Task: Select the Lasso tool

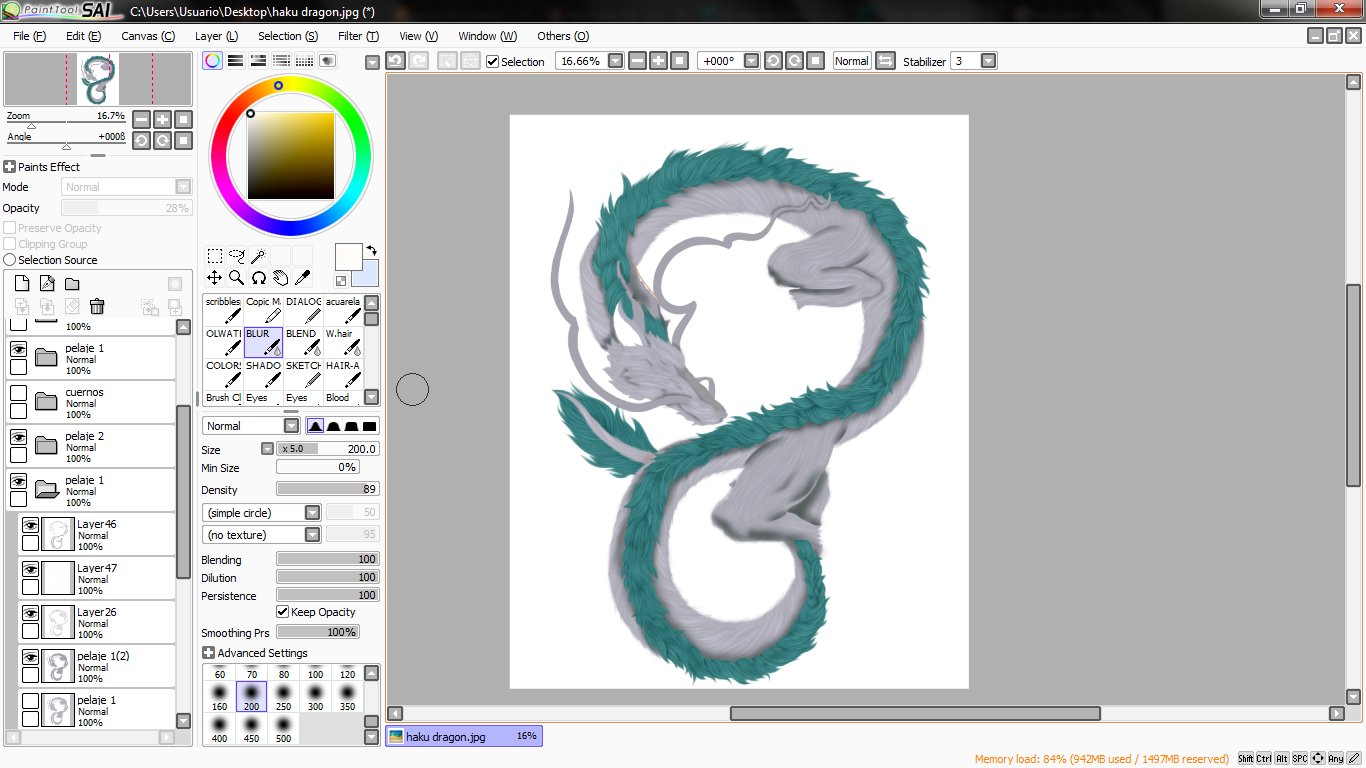Action: click(x=236, y=256)
